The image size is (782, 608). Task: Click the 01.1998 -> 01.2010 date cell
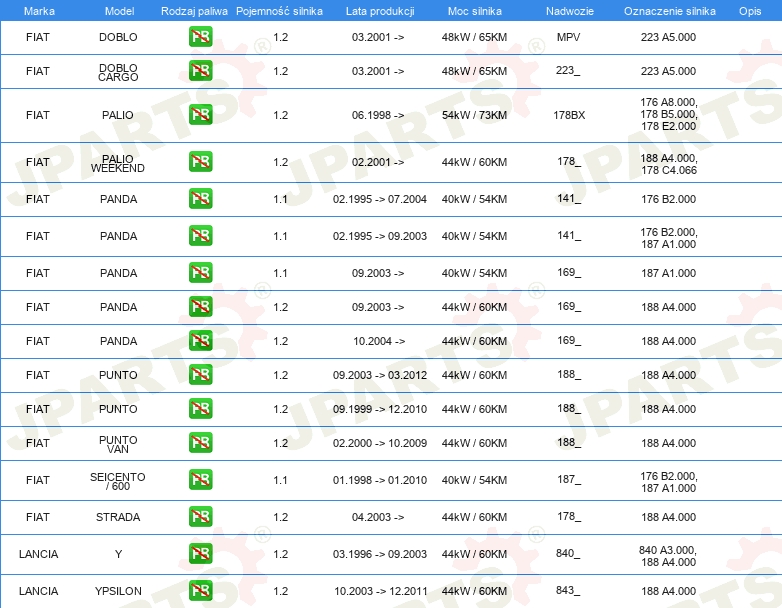pos(380,480)
